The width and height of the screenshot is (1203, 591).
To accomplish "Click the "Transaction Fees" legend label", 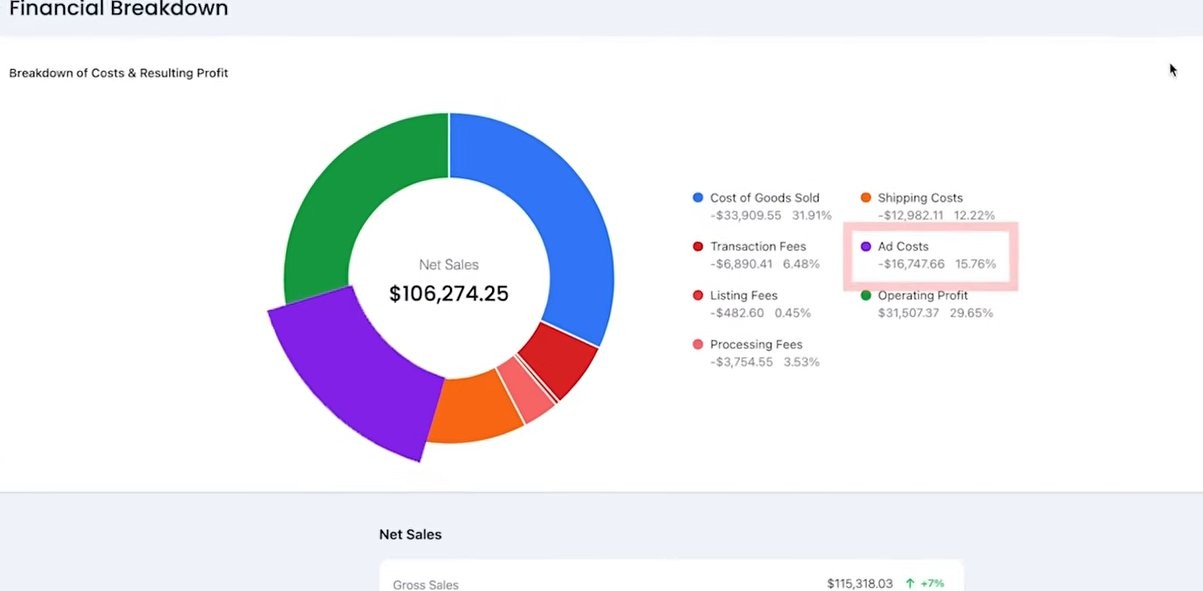I will click(x=758, y=246).
